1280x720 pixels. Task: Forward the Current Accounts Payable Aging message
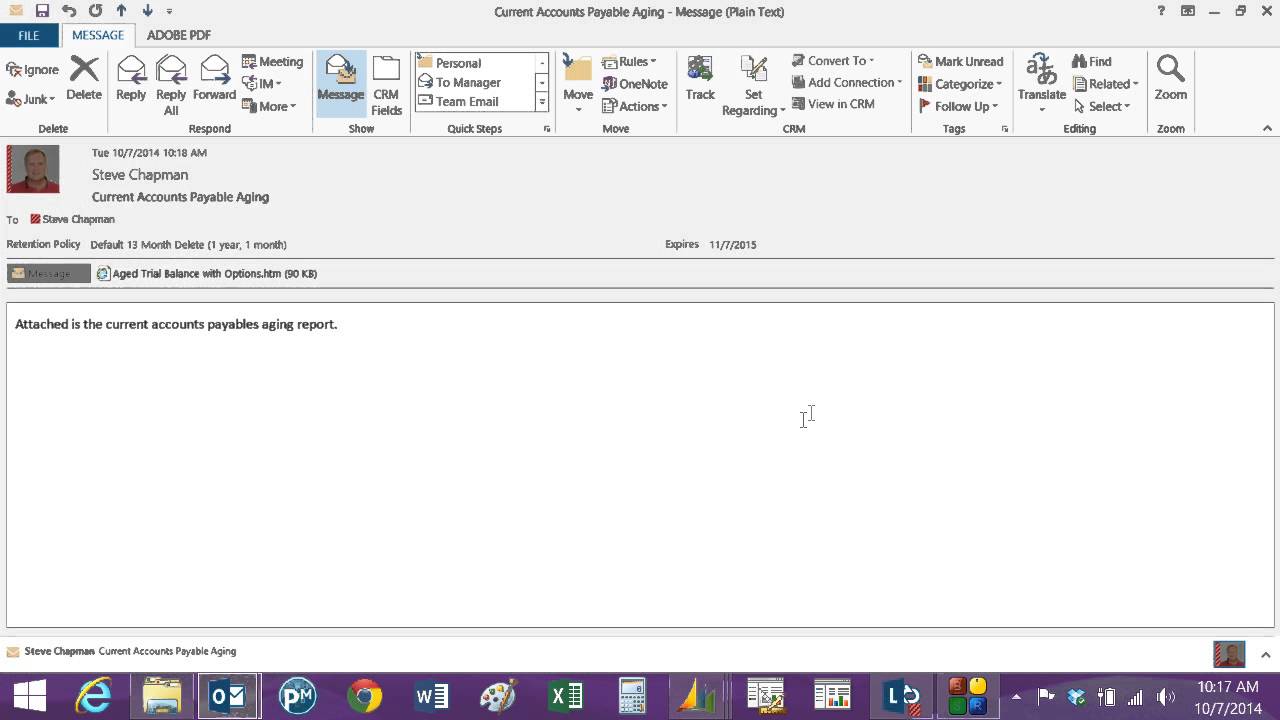click(214, 79)
